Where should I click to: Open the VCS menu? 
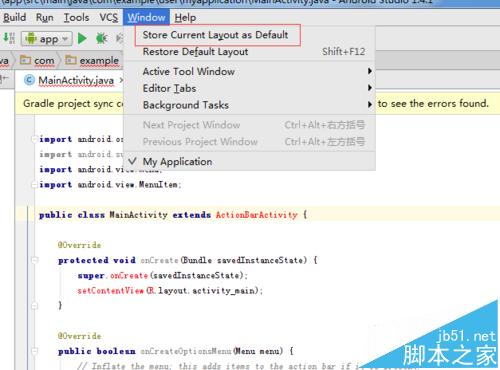point(109,17)
